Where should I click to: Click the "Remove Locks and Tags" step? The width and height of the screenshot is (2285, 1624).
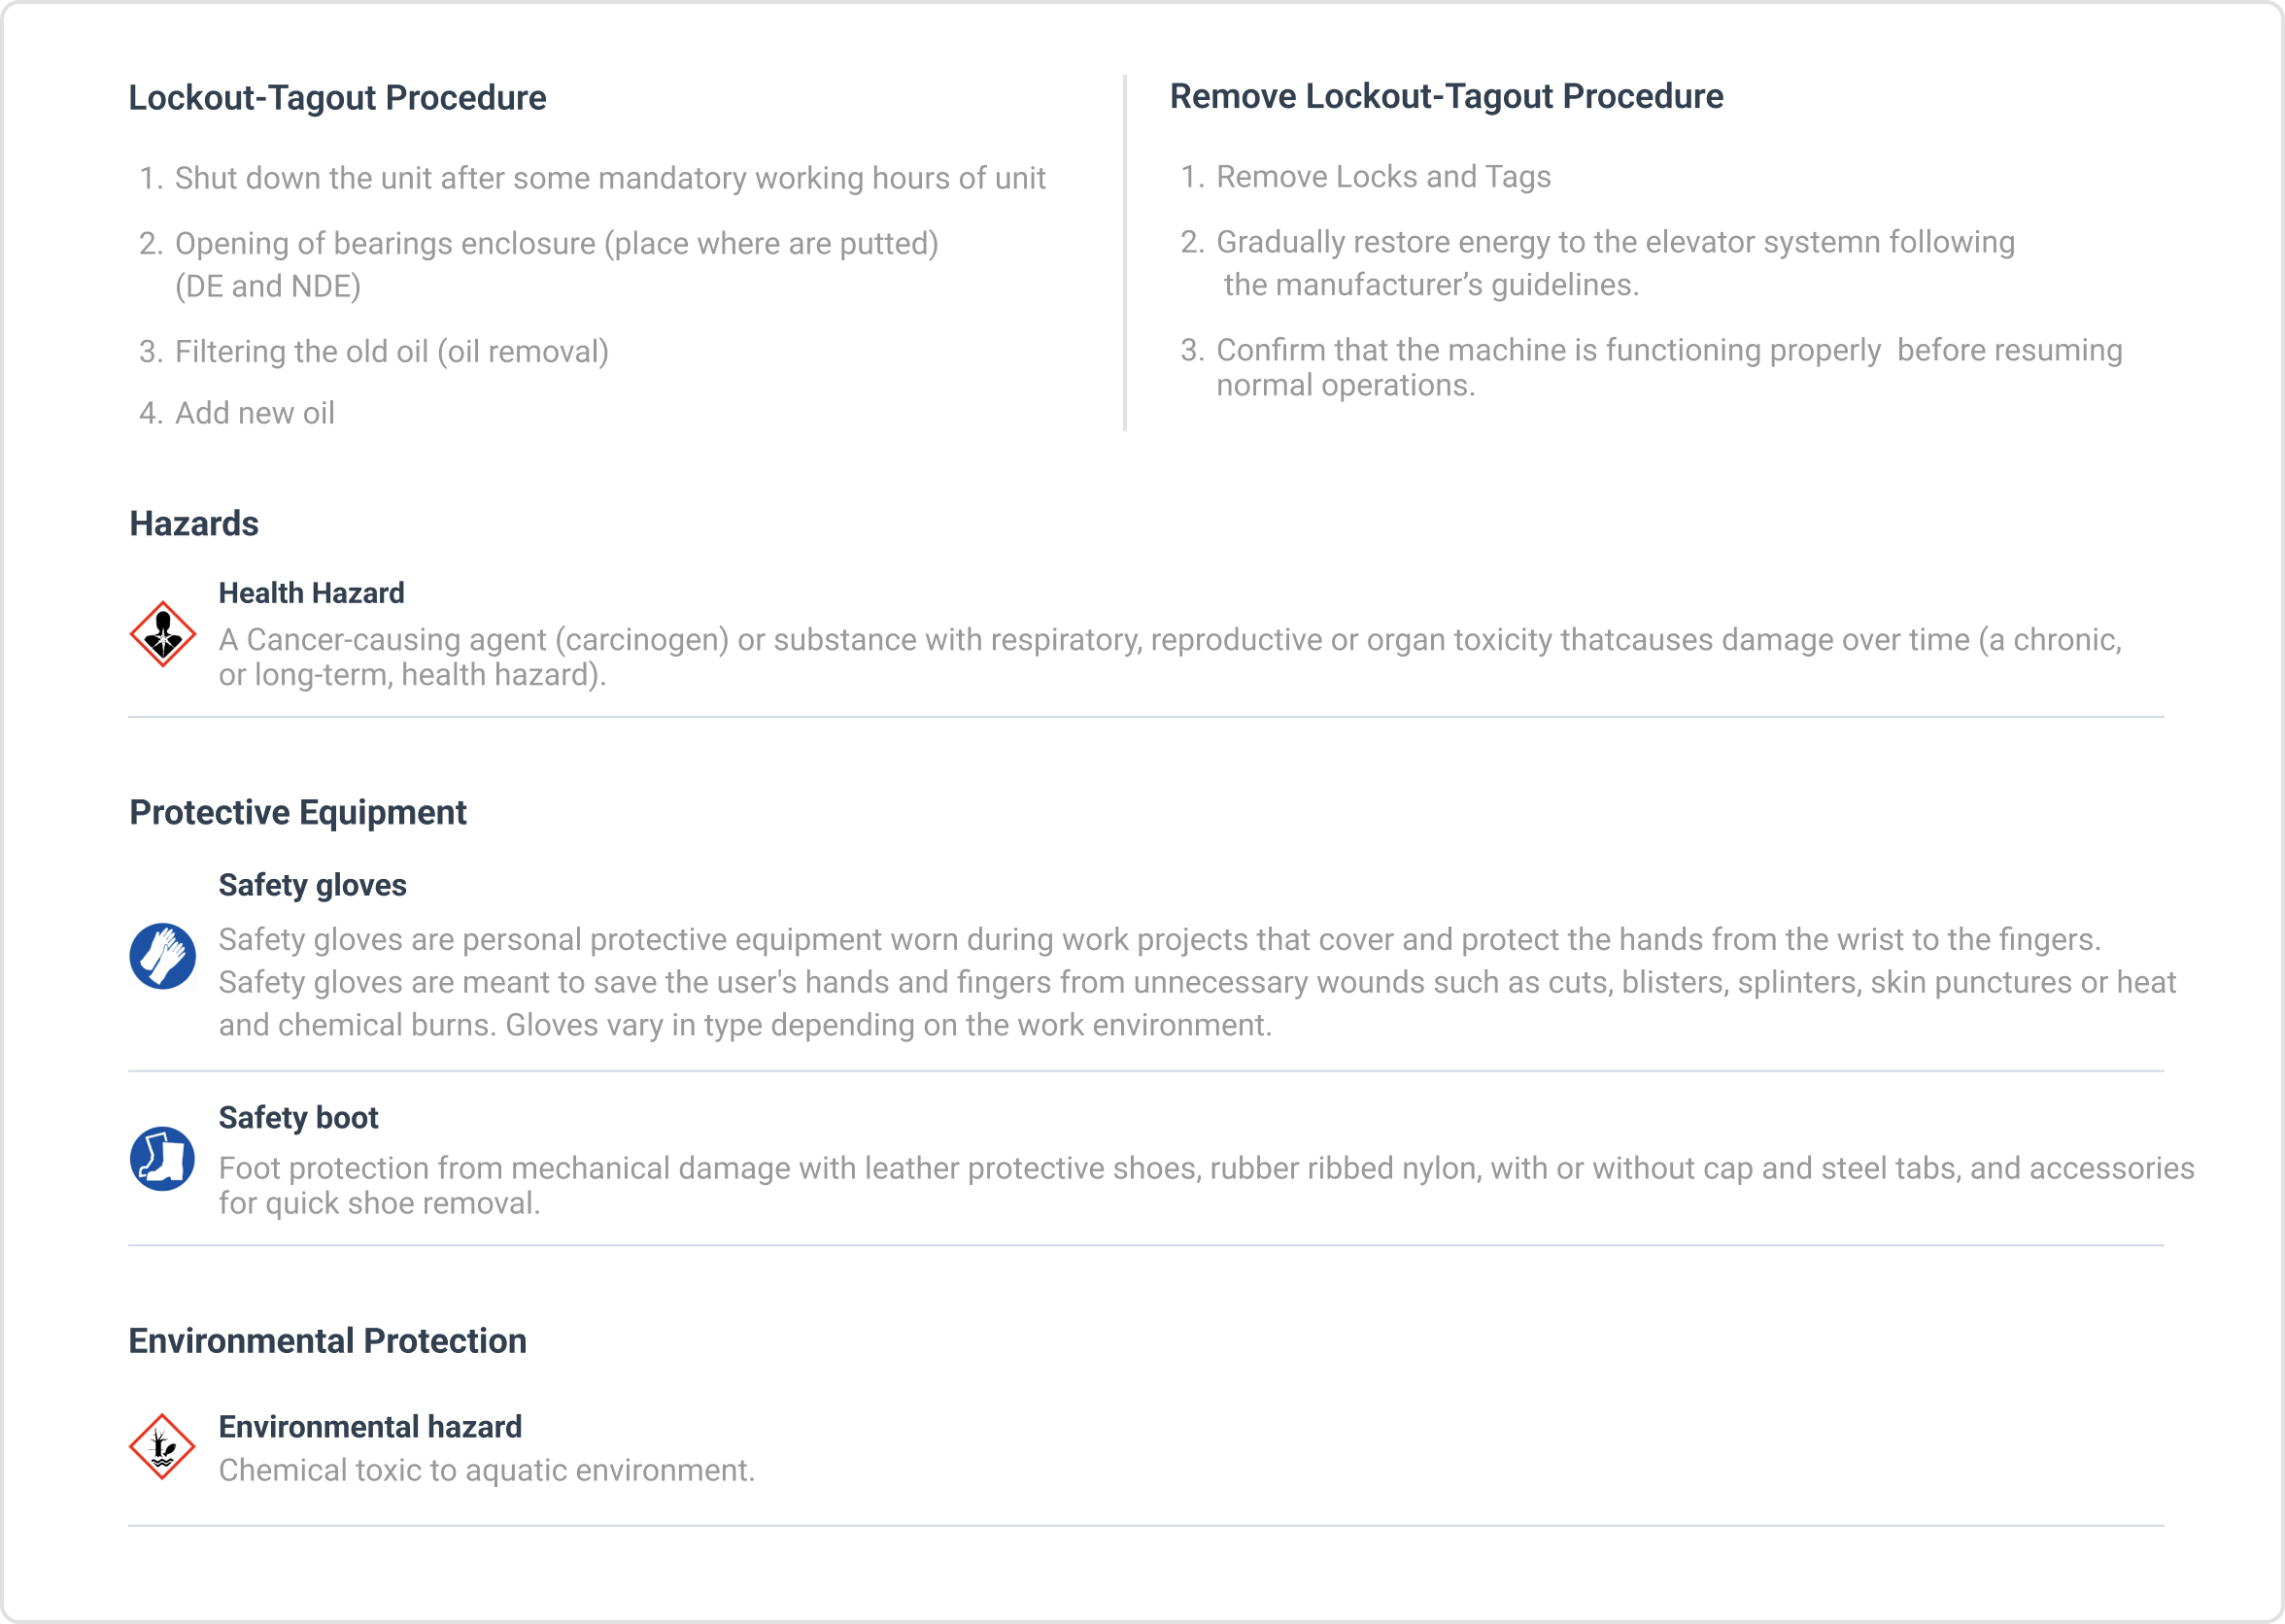point(1383,177)
